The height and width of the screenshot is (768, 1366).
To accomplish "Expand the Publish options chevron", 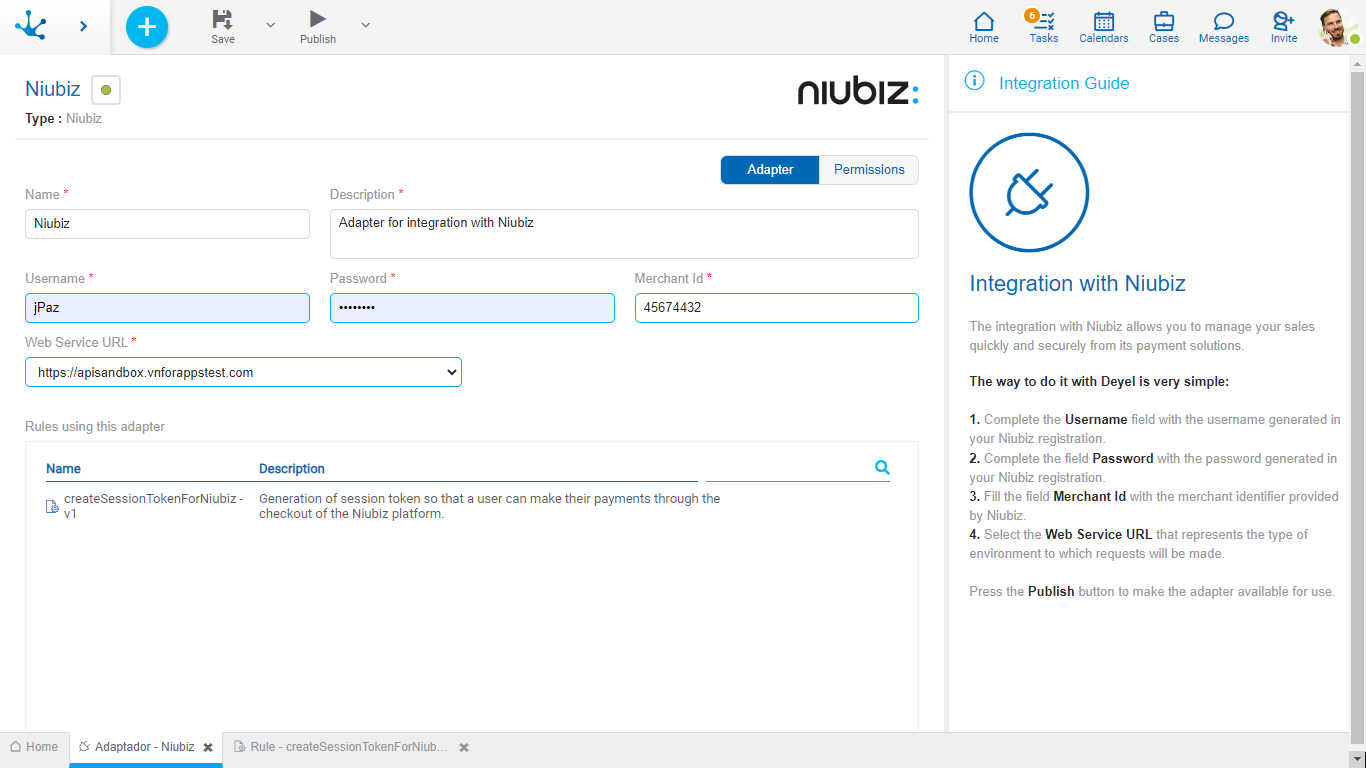I will [x=364, y=22].
